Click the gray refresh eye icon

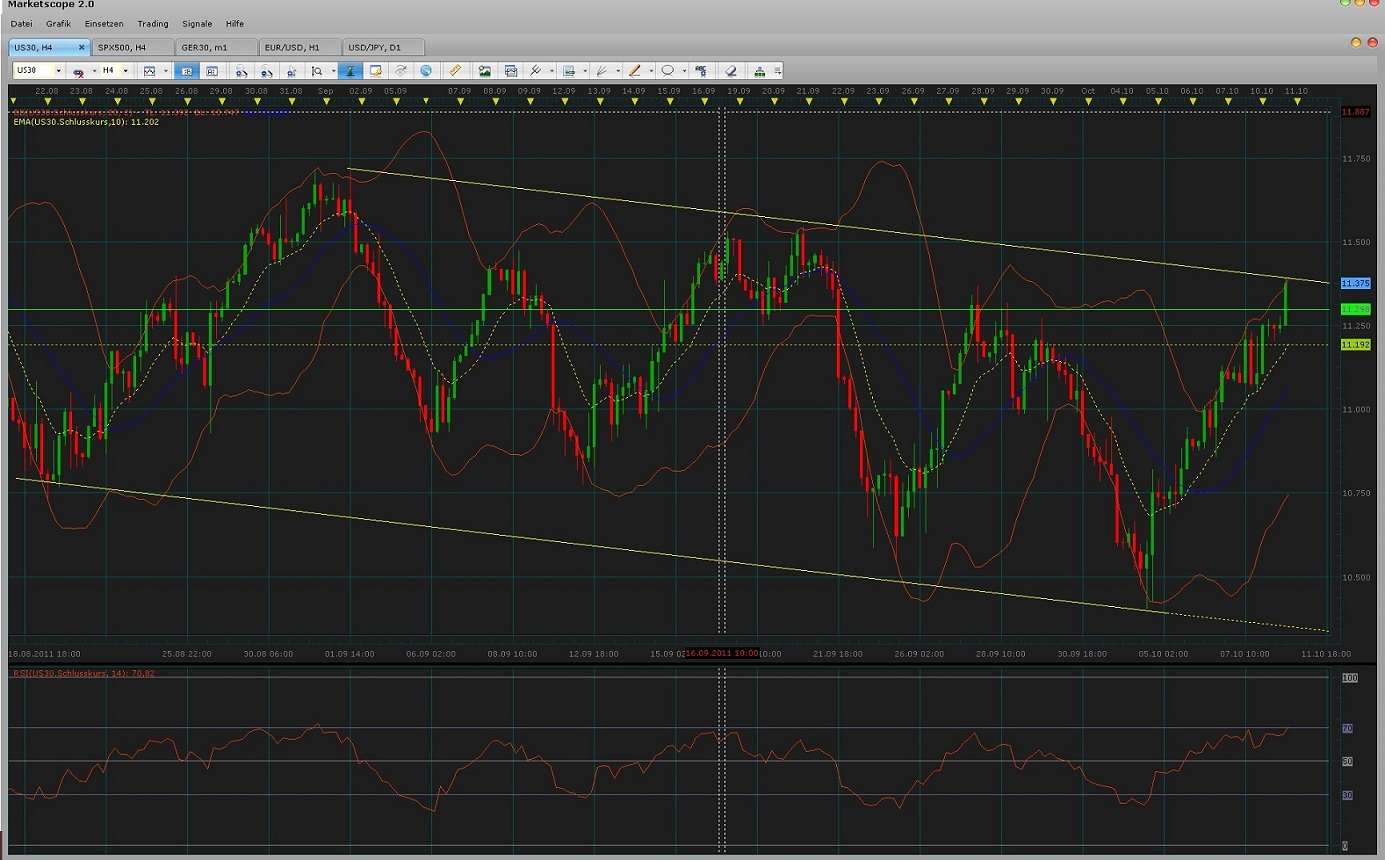click(x=401, y=71)
